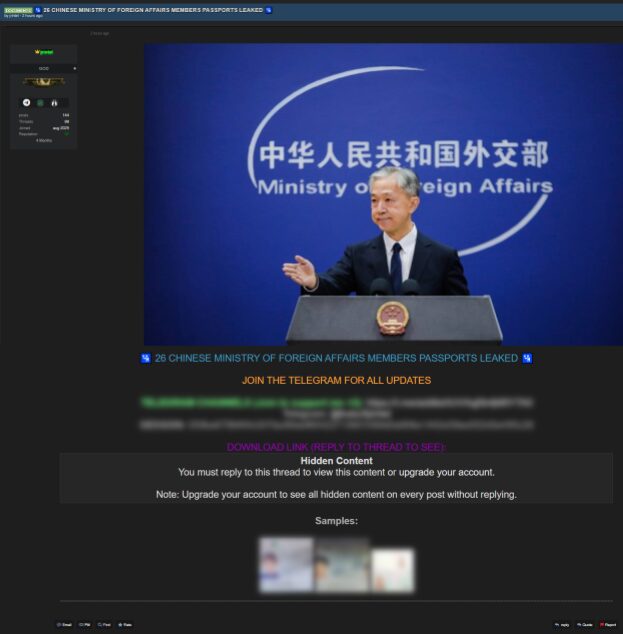Click the Quote button at bottom right
The image size is (623, 634).
(585, 625)
